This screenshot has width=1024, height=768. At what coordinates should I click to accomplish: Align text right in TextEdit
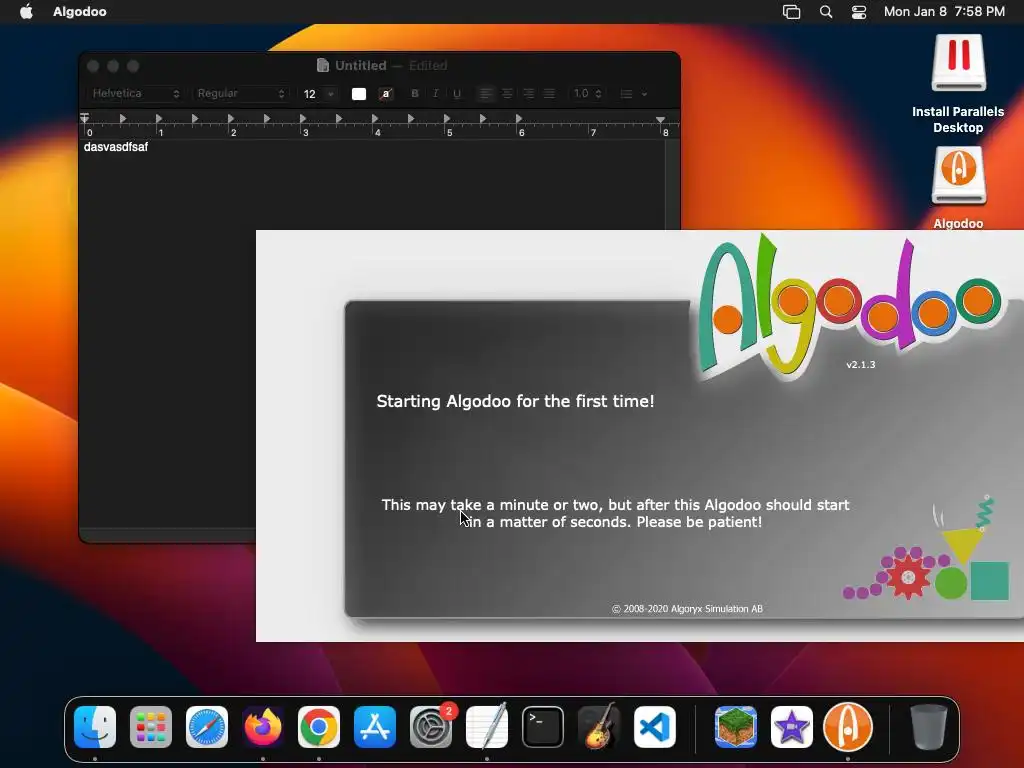pos(528,93)
